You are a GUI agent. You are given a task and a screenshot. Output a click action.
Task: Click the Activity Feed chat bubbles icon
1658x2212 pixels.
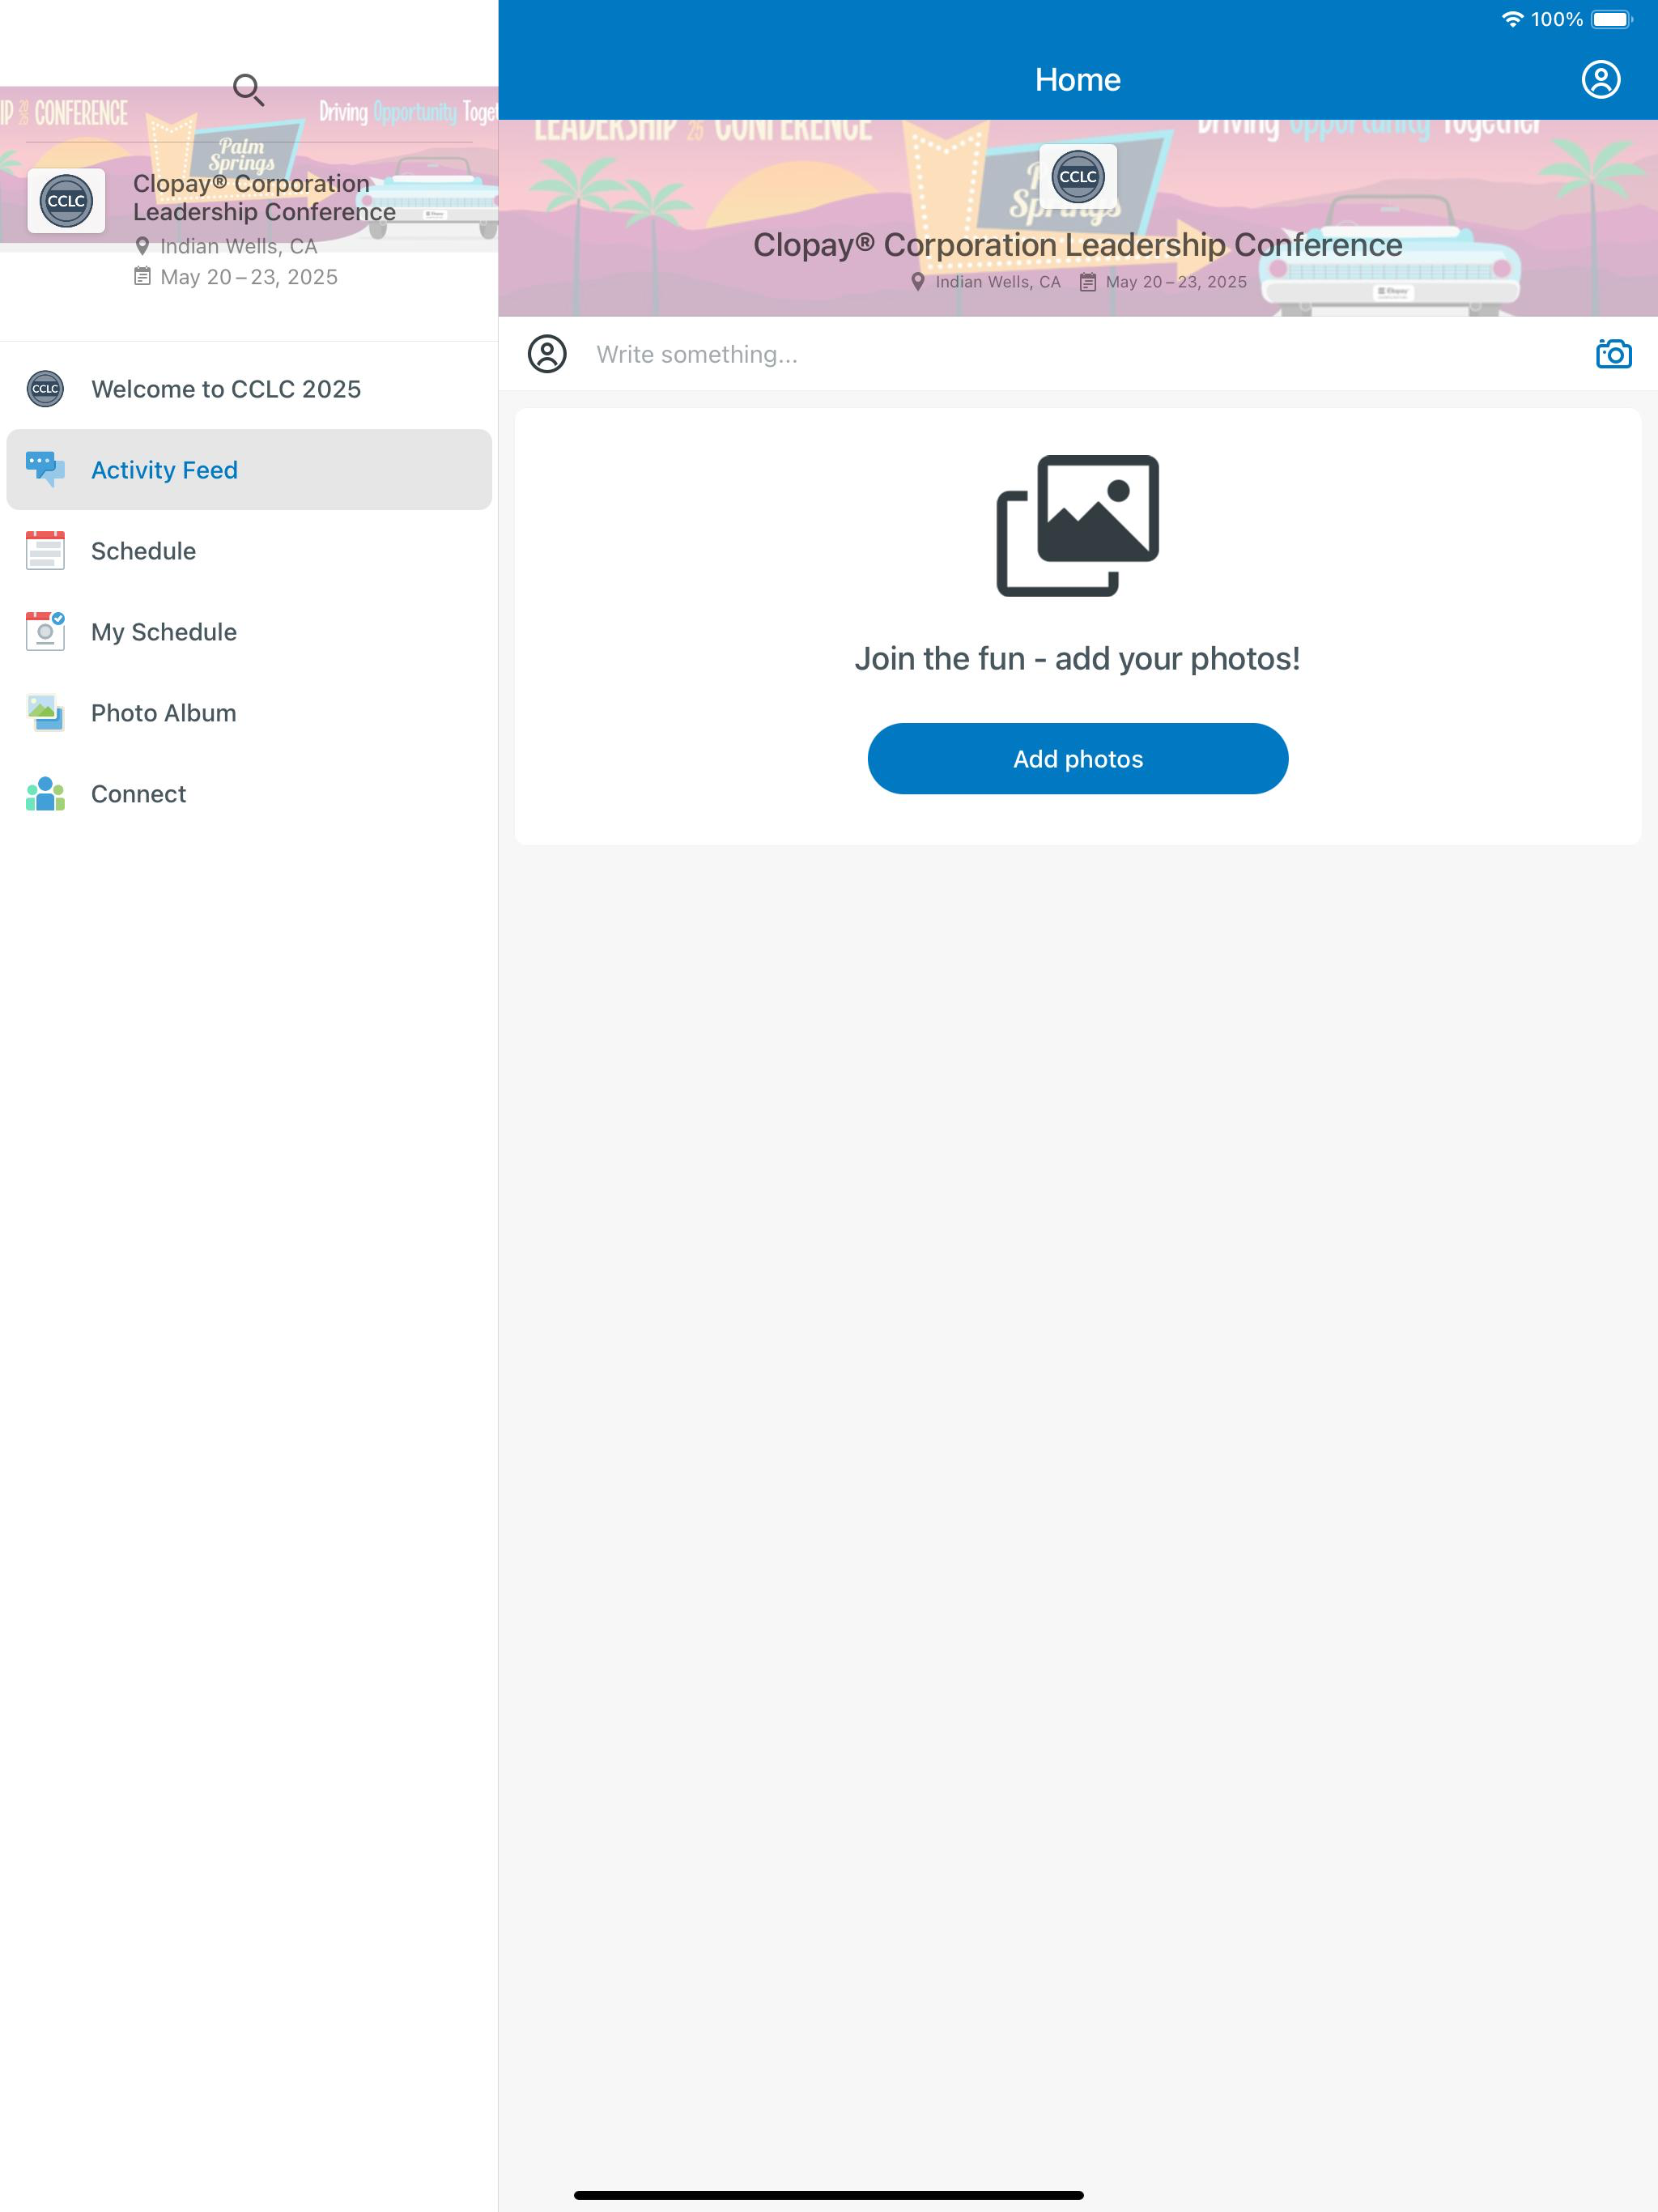click(45, 469)
